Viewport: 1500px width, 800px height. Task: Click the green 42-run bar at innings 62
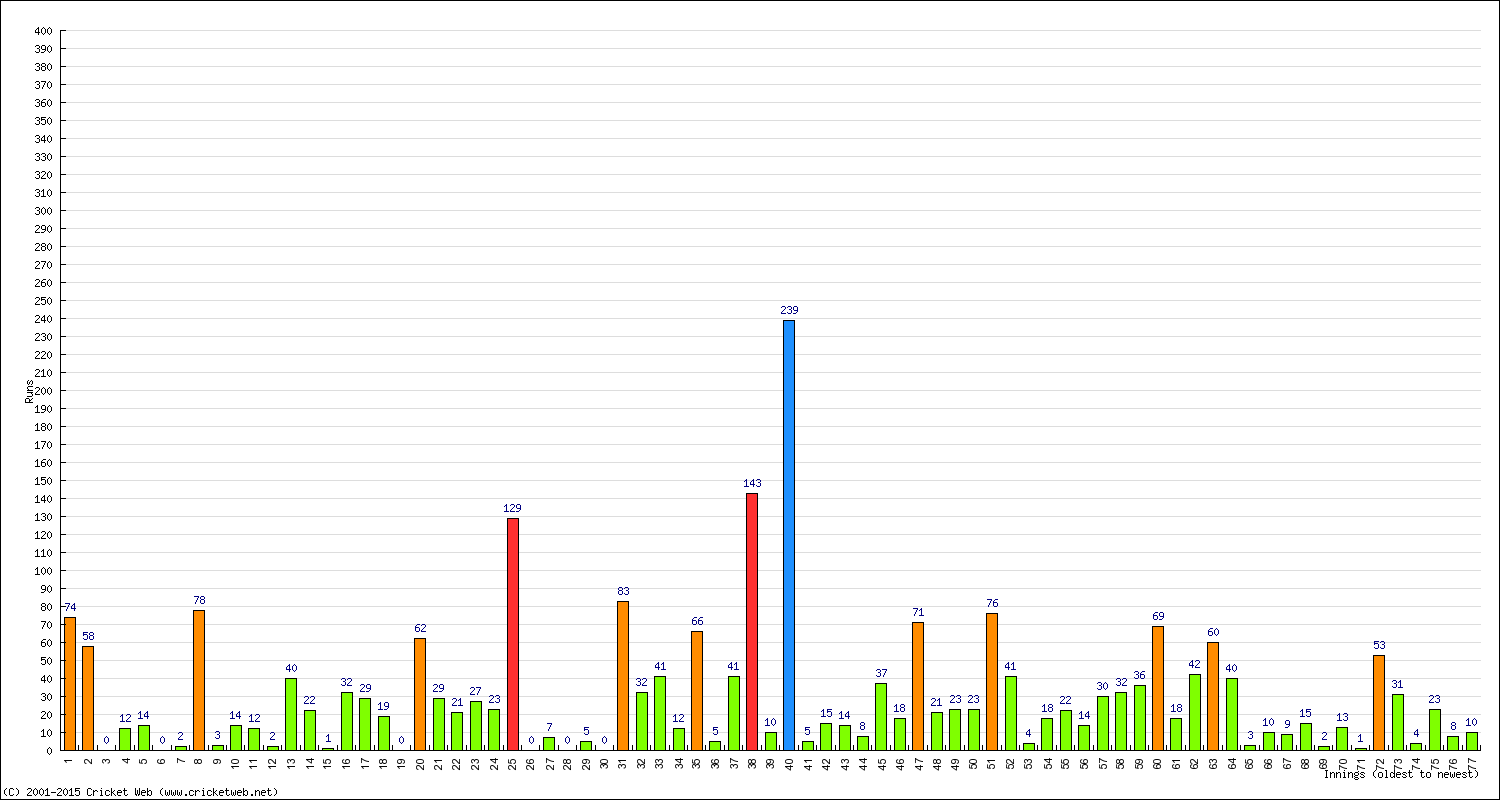pos(1195,712)
